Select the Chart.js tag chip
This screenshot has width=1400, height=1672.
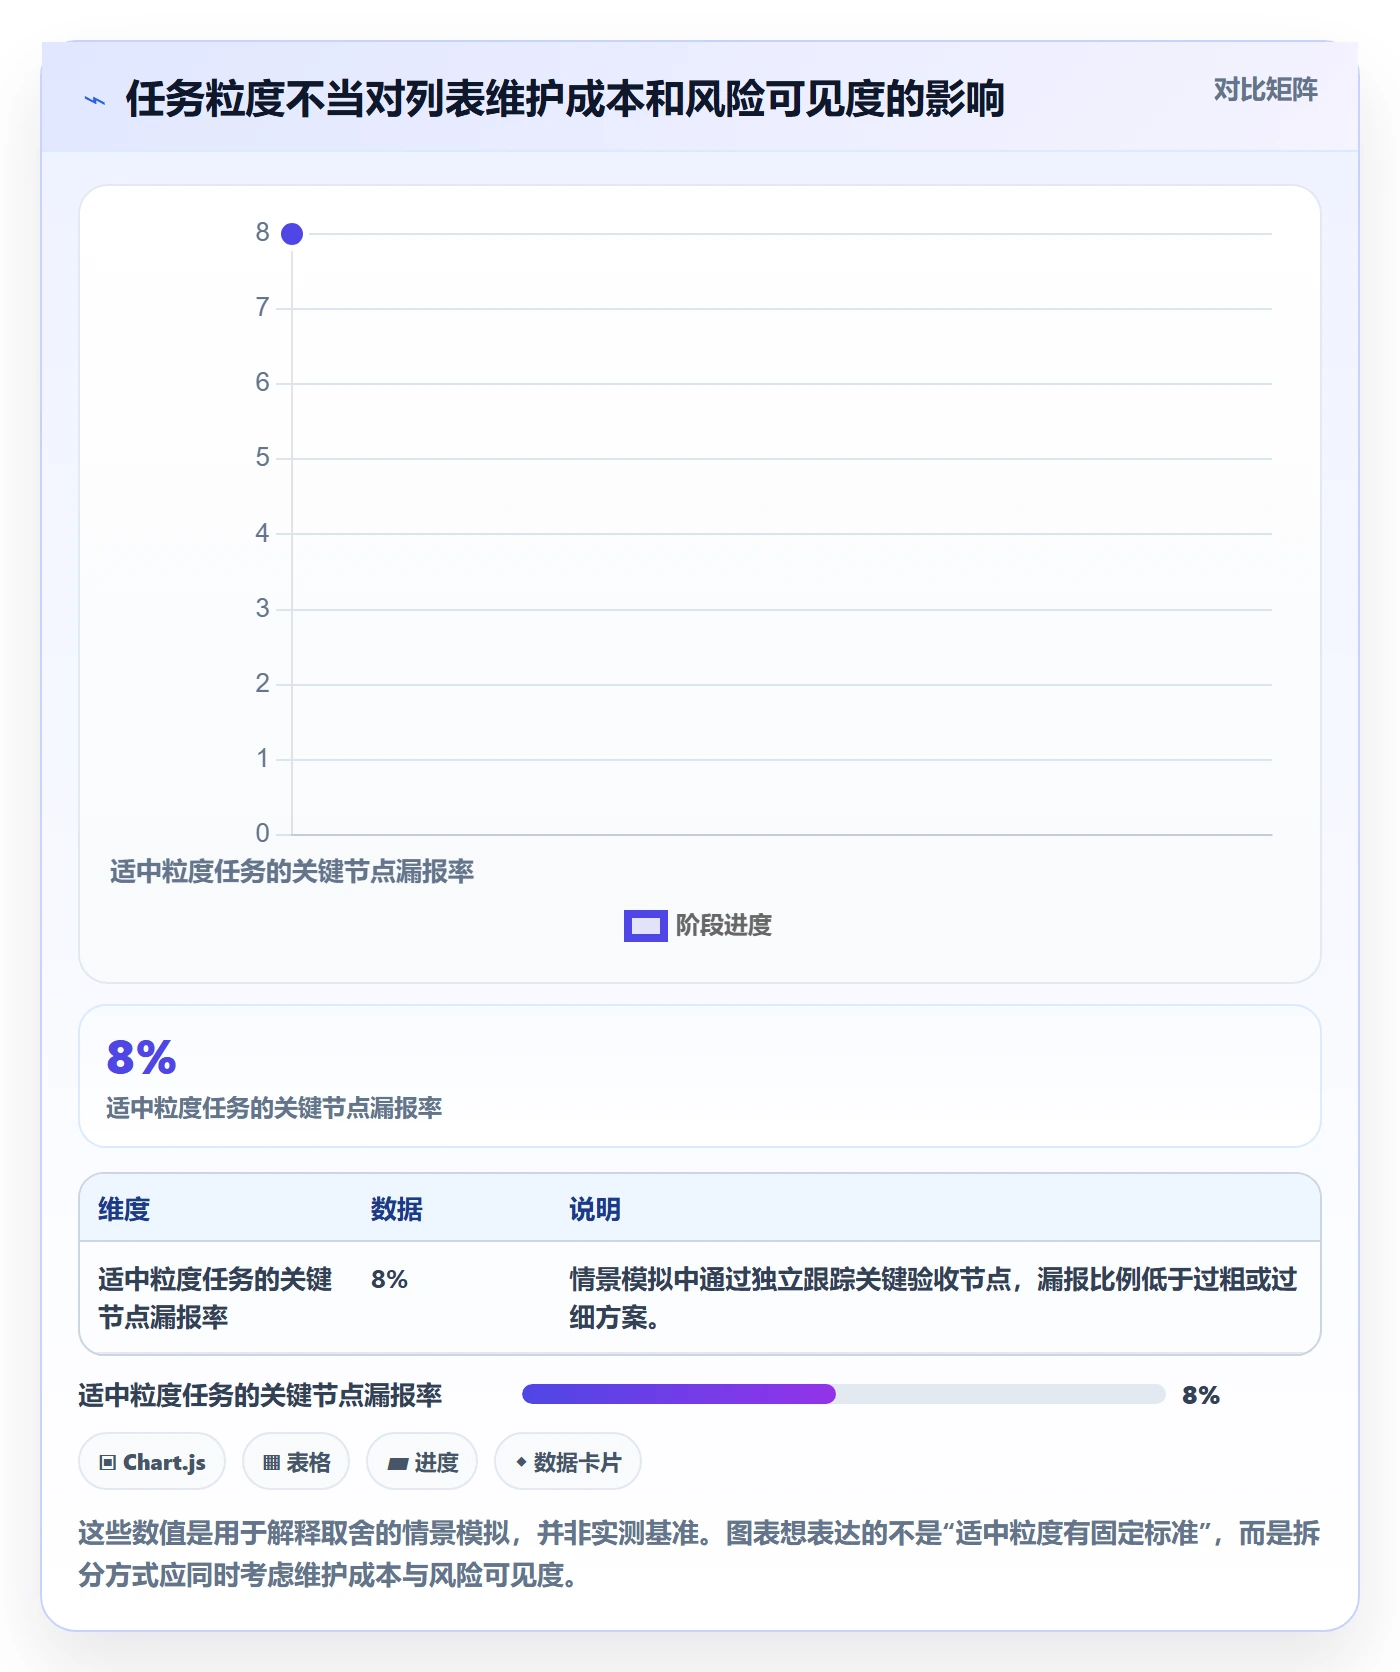pyautogui.click(x=152, y=1462)
